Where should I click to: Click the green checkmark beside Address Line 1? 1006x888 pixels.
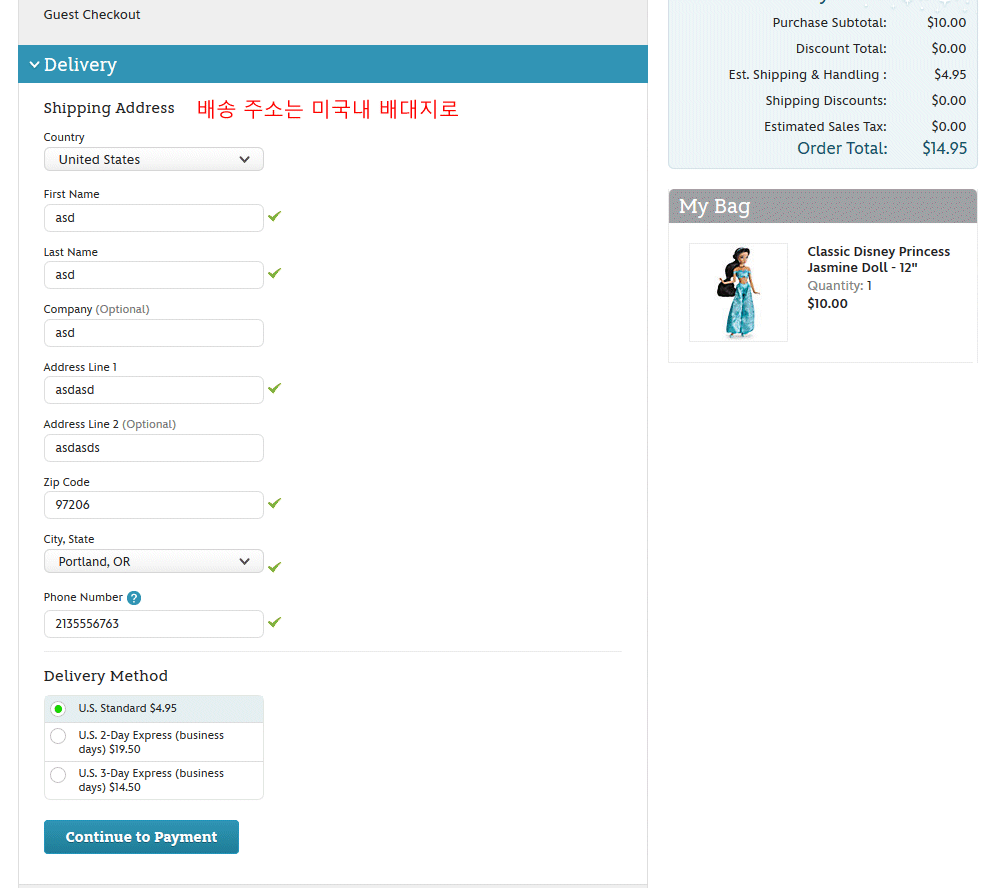coord(274,388)
